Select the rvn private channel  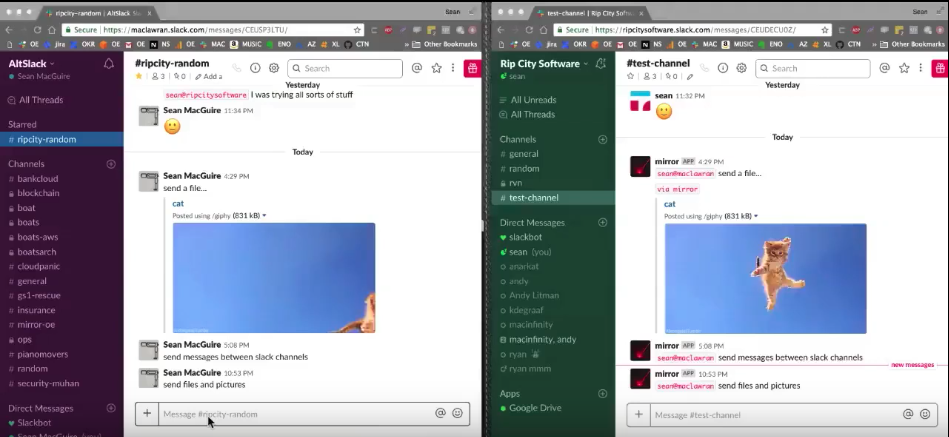[x=516, y=183]
